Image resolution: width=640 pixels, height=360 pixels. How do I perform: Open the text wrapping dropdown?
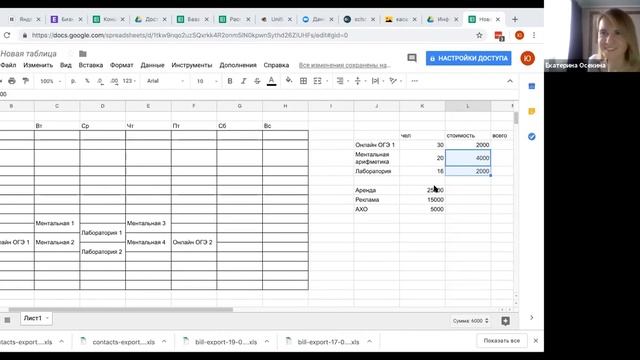coord(378,81)
